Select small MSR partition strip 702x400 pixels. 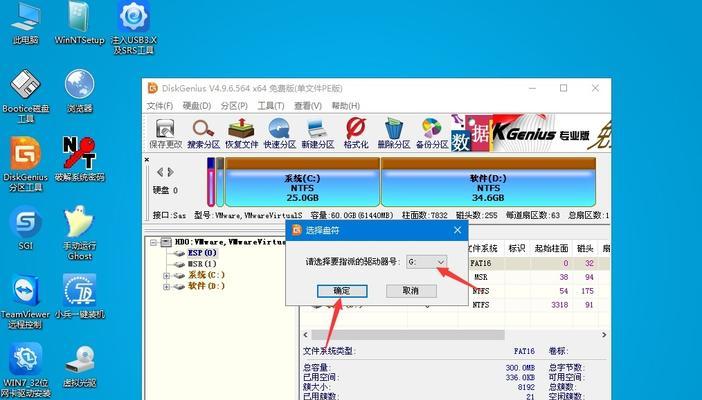click(220, 182)
